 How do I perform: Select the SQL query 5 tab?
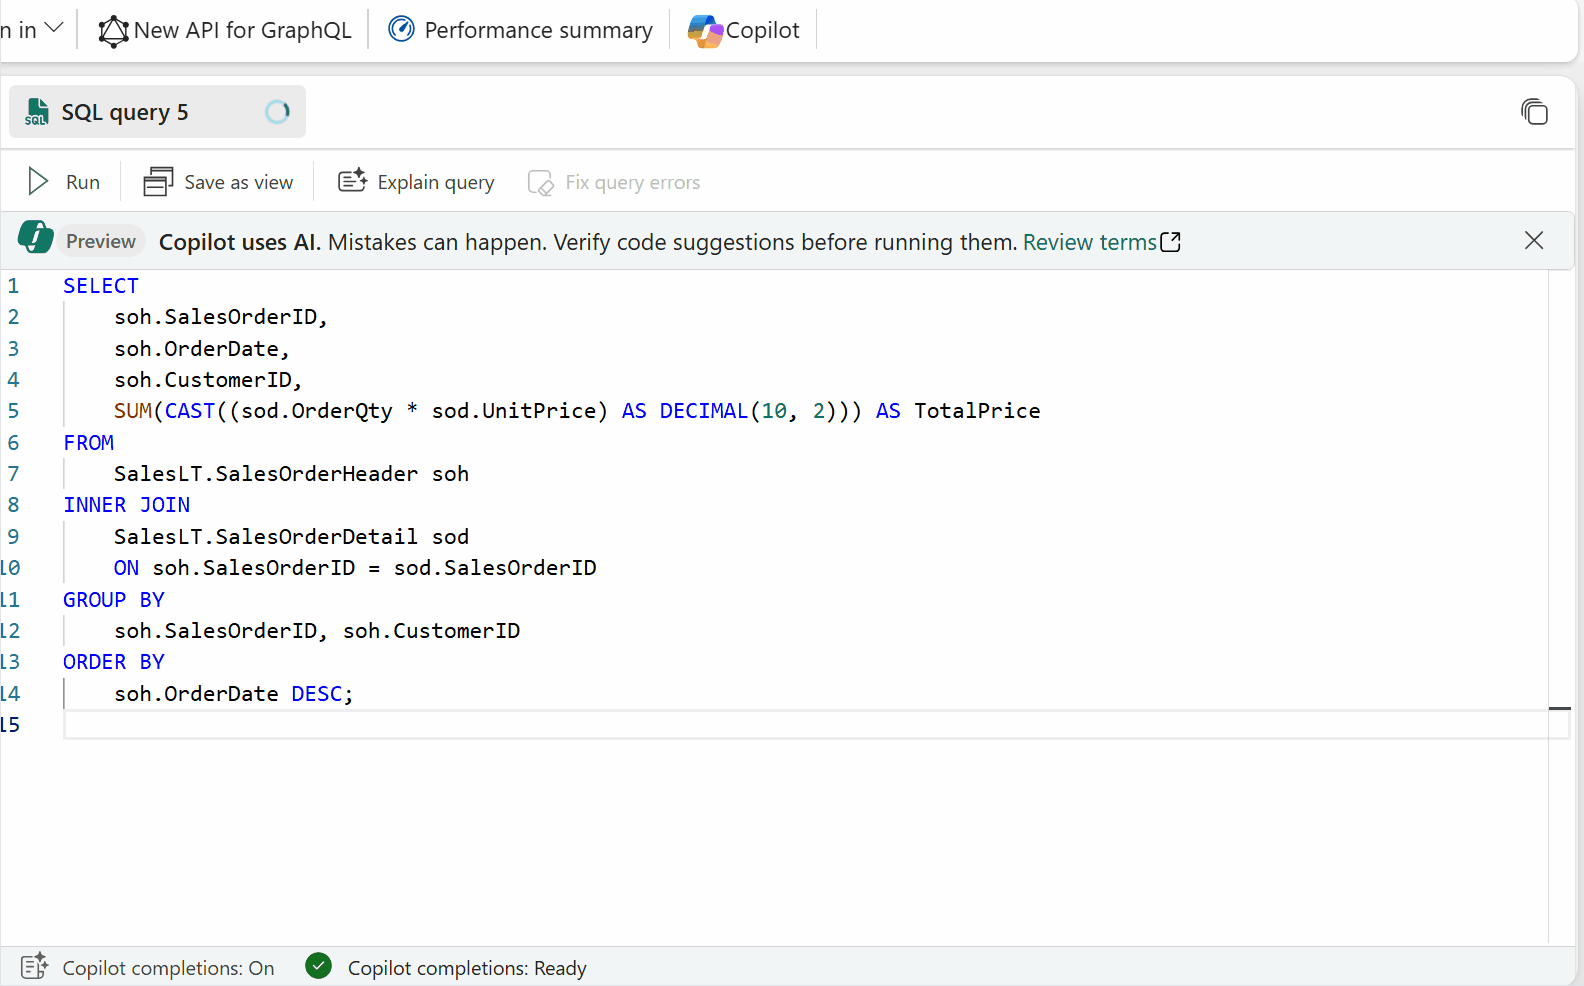[x=157, y=112]
